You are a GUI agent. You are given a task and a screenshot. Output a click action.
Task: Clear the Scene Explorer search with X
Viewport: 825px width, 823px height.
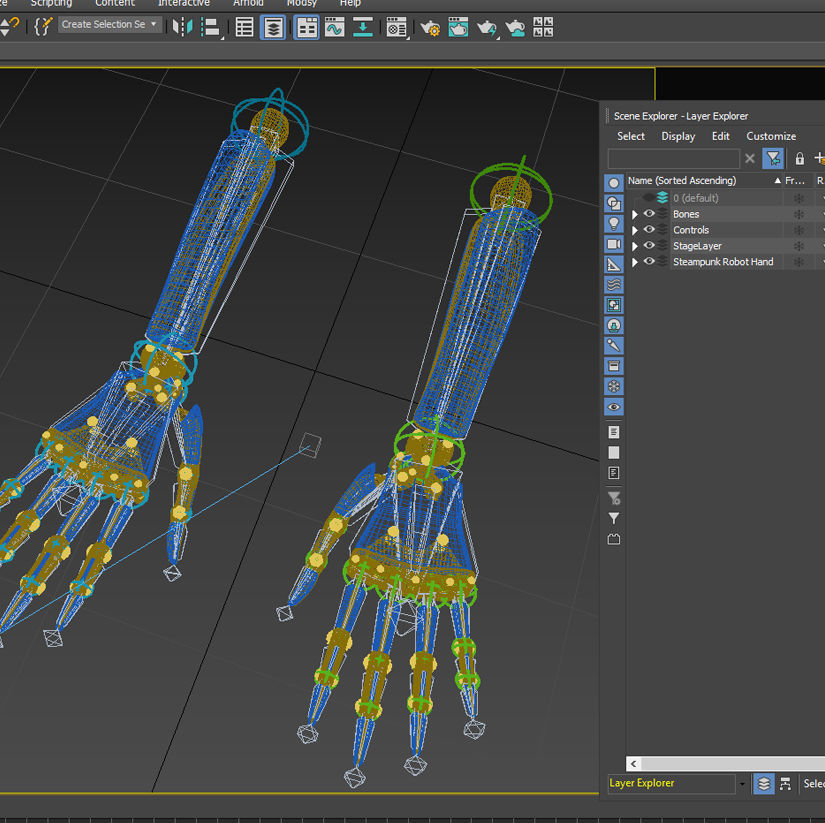750,158
